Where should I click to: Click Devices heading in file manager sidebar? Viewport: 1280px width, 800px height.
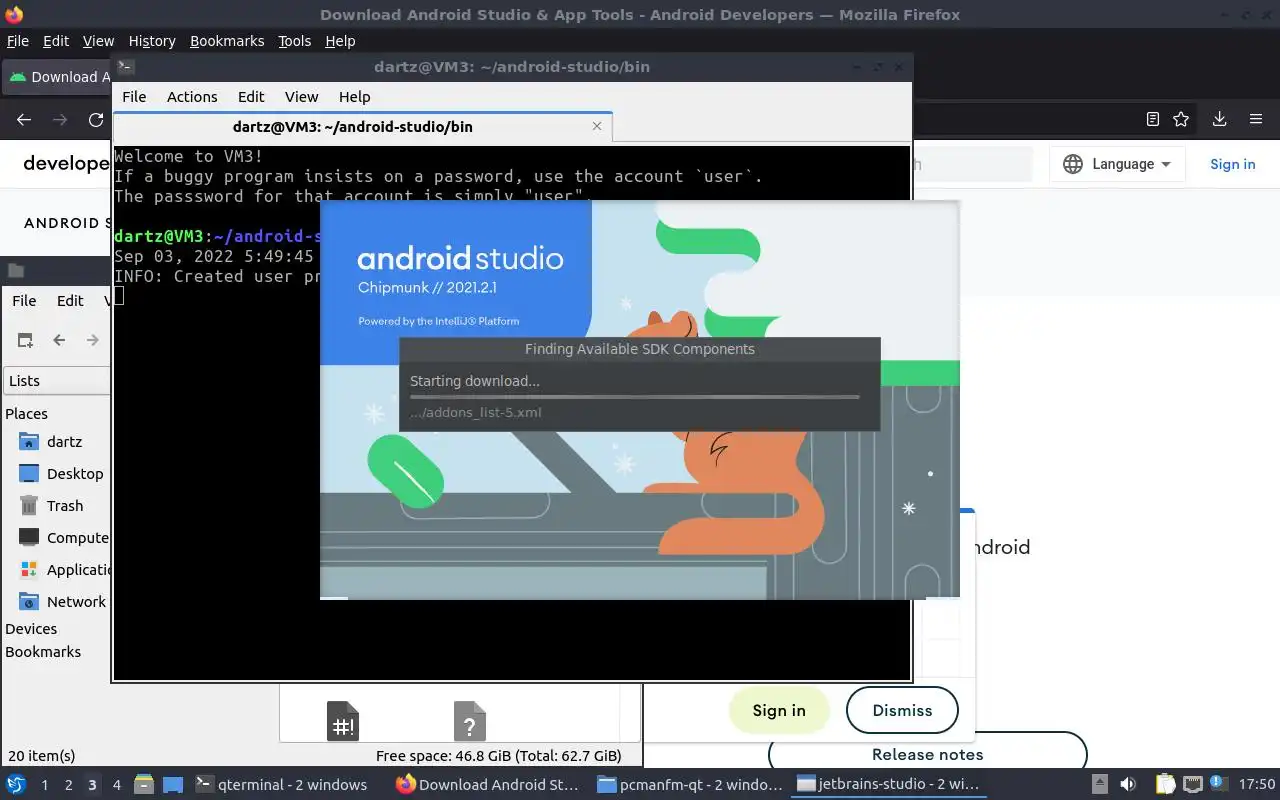(x=31, y=628)
